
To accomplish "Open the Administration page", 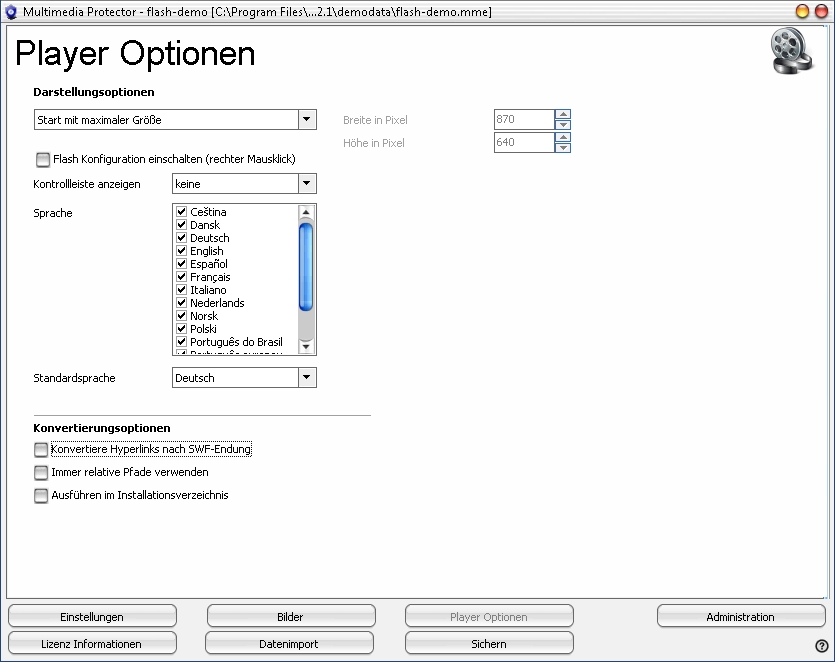I will click(740, 617).
